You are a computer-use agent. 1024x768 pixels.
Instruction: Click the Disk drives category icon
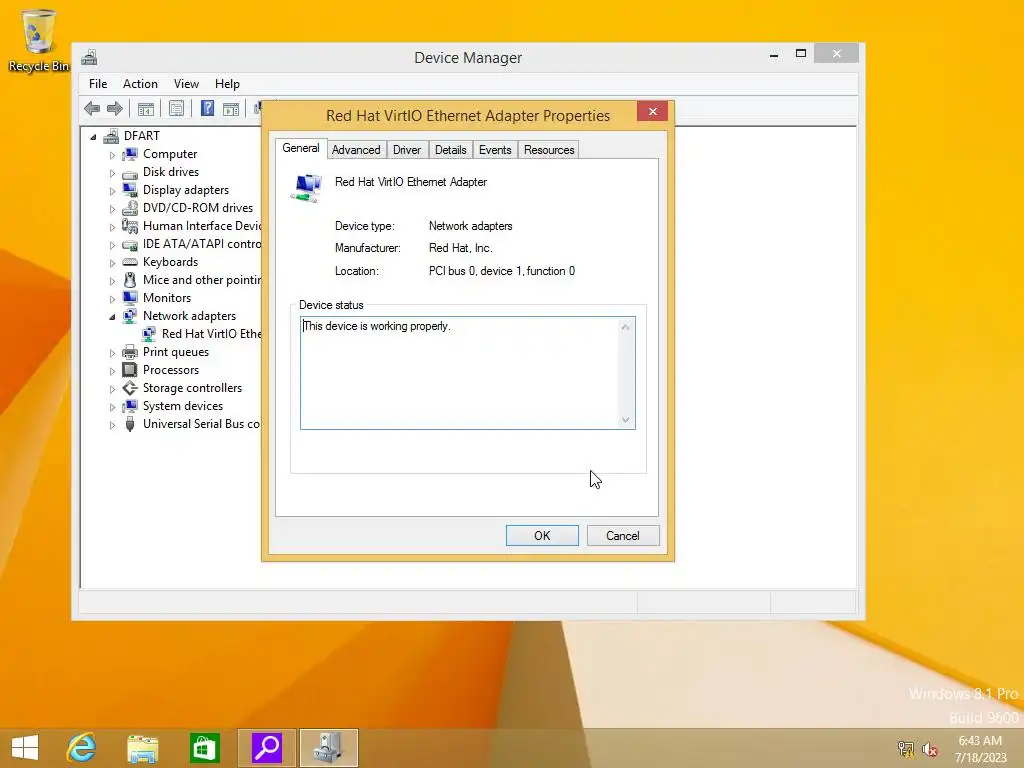pyautogui.click(x=130, y=172)
